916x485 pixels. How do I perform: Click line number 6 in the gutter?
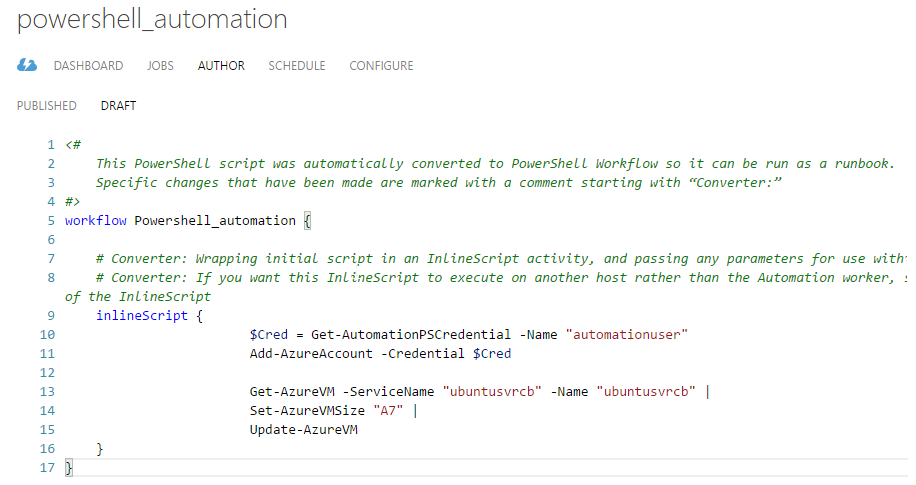click(x=51, y=240)
